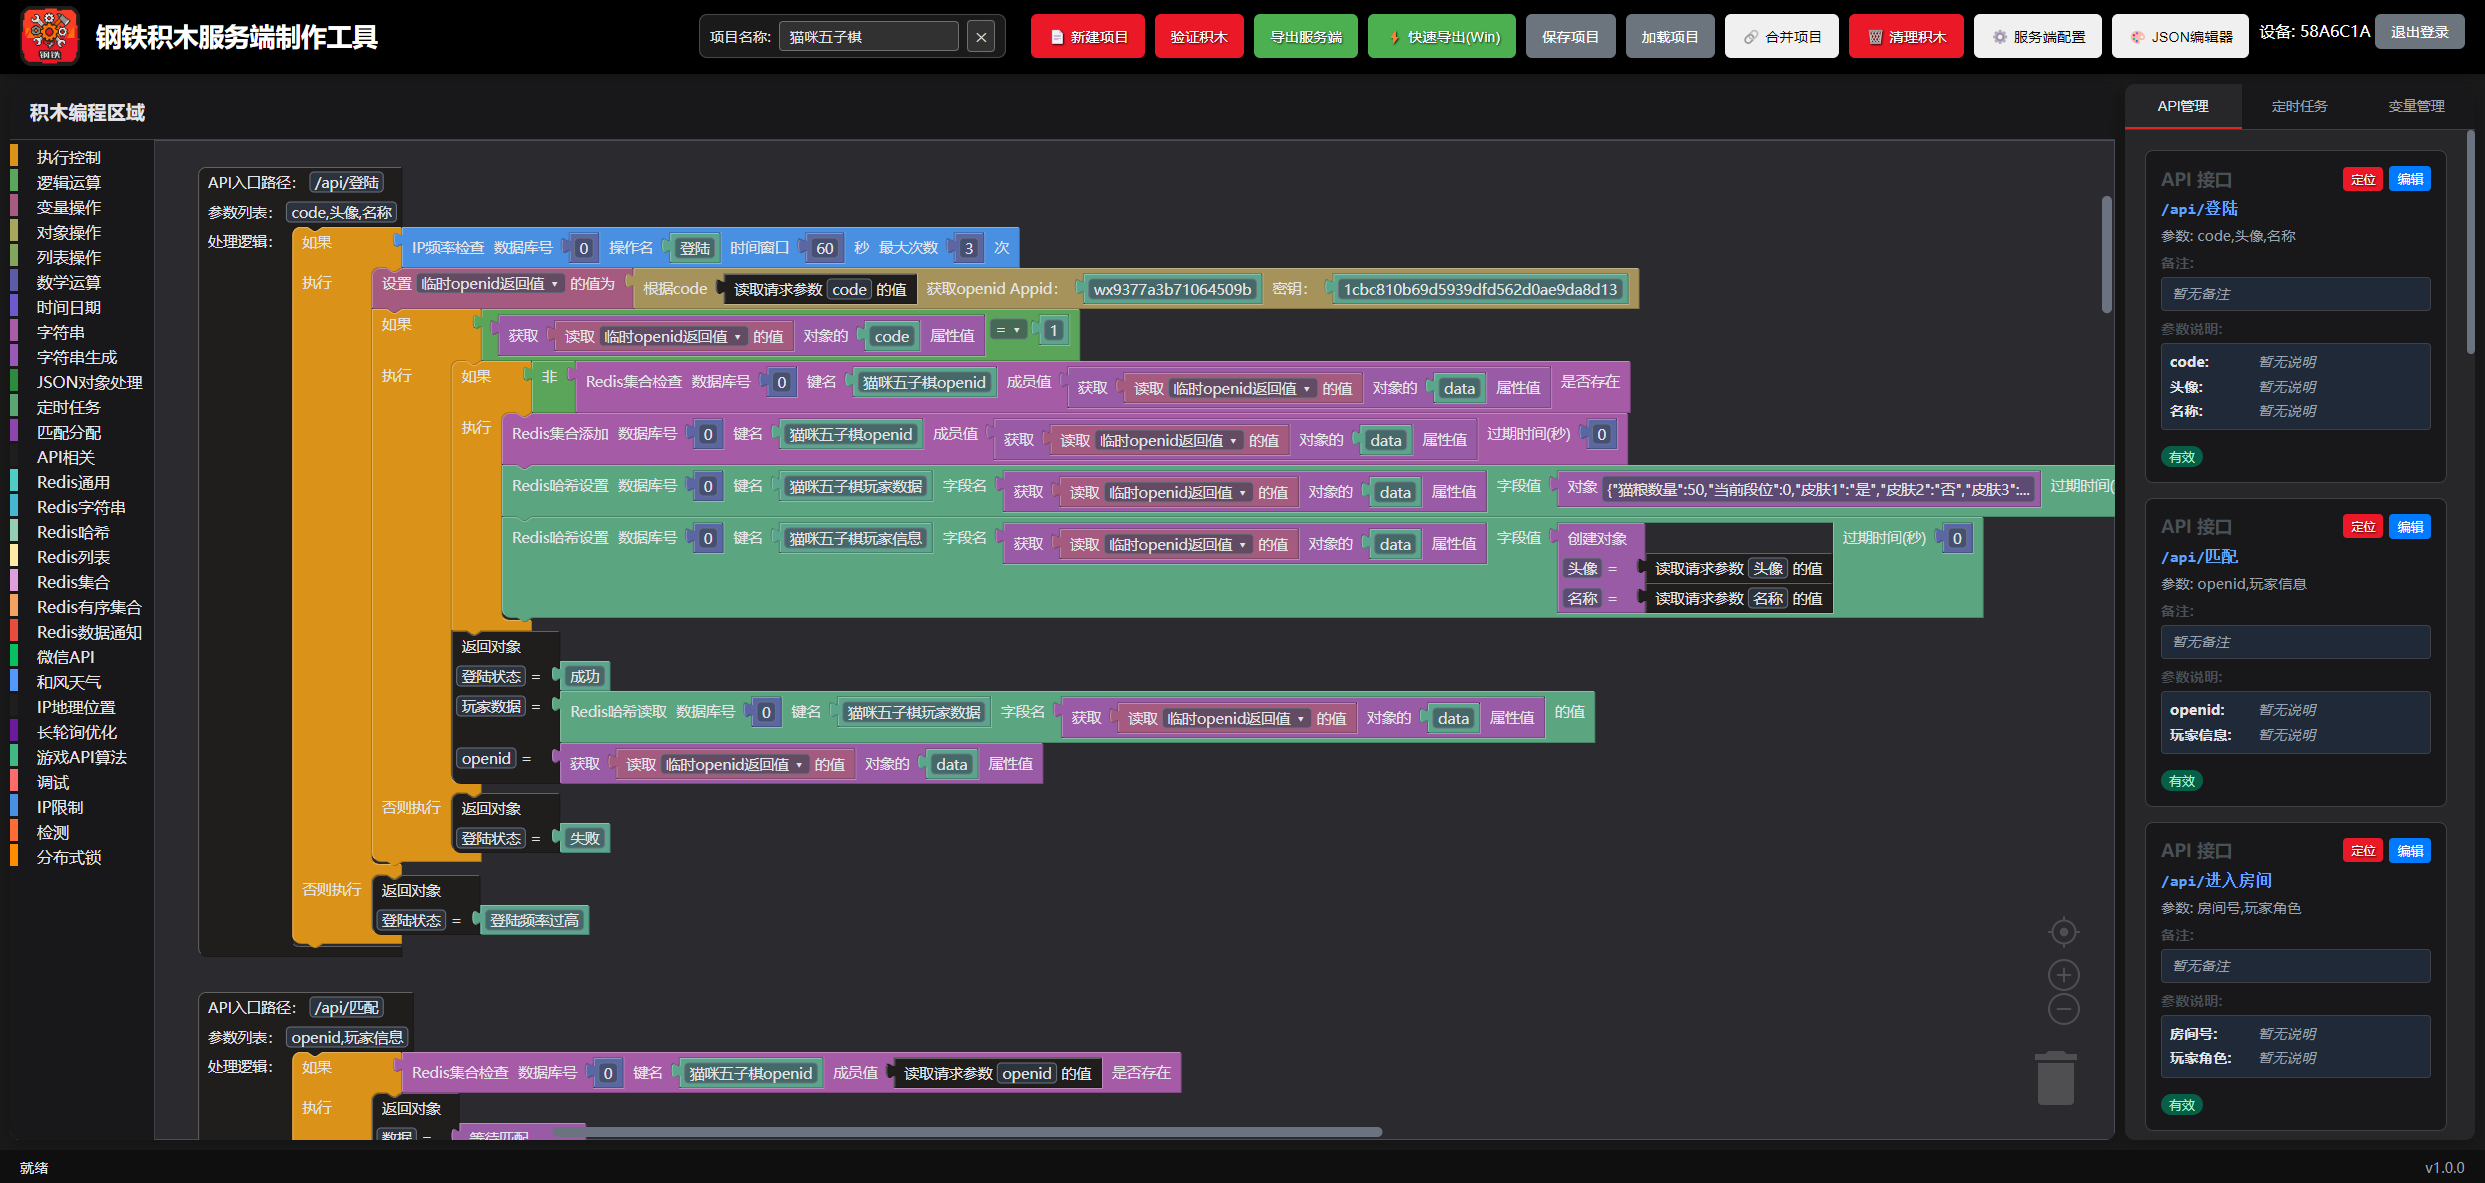
Task: Click the 验证积木 button
Action: tap(1198, 37)
